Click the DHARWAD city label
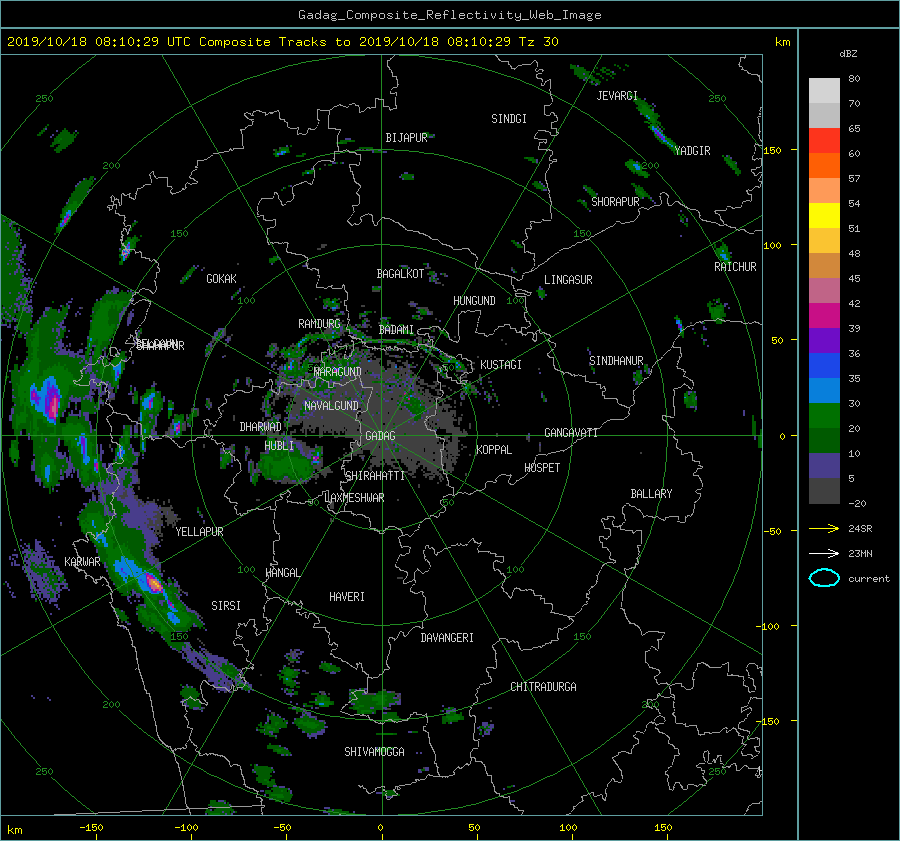Image resolution: width=900 pixels, height=841 pixels. (261, 427)
